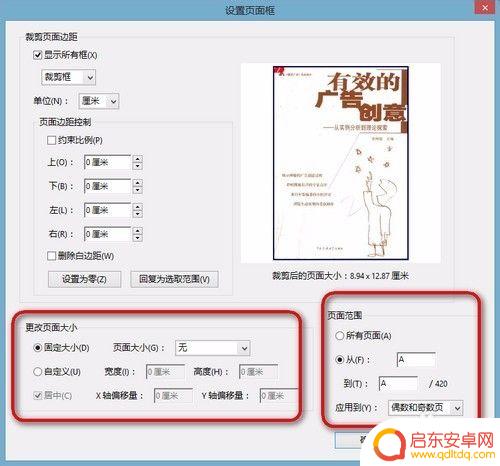Click the 到(T) ending page input field

tap(398, 384)
